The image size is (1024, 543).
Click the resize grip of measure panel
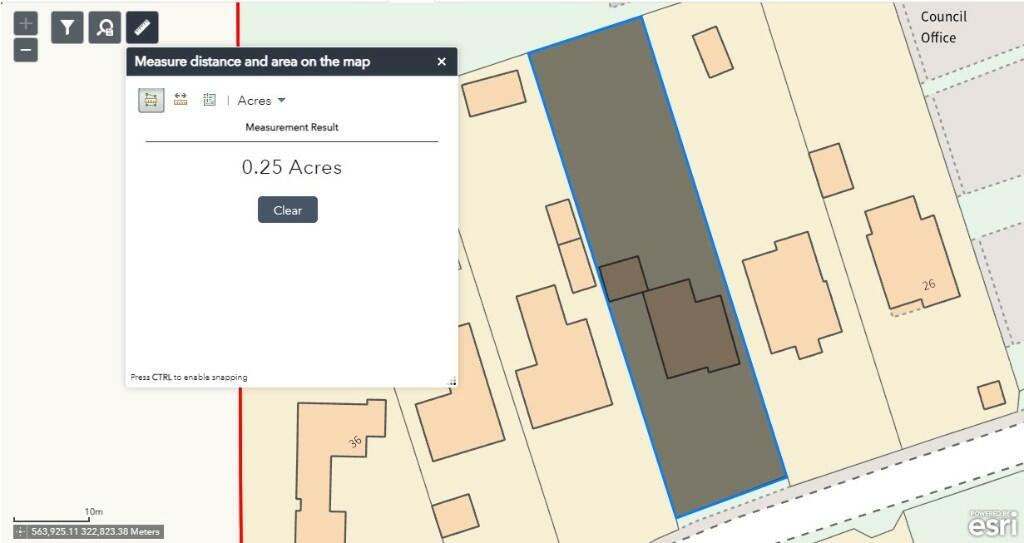coord(451,381)
